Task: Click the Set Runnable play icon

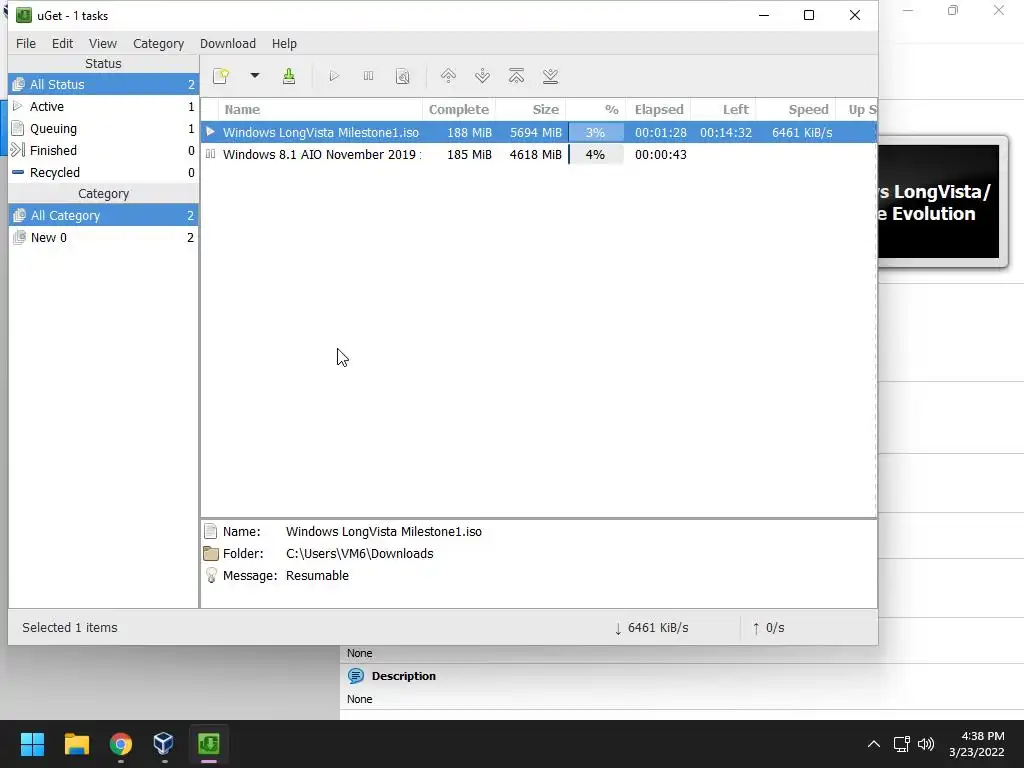Action: click(334, 76)
